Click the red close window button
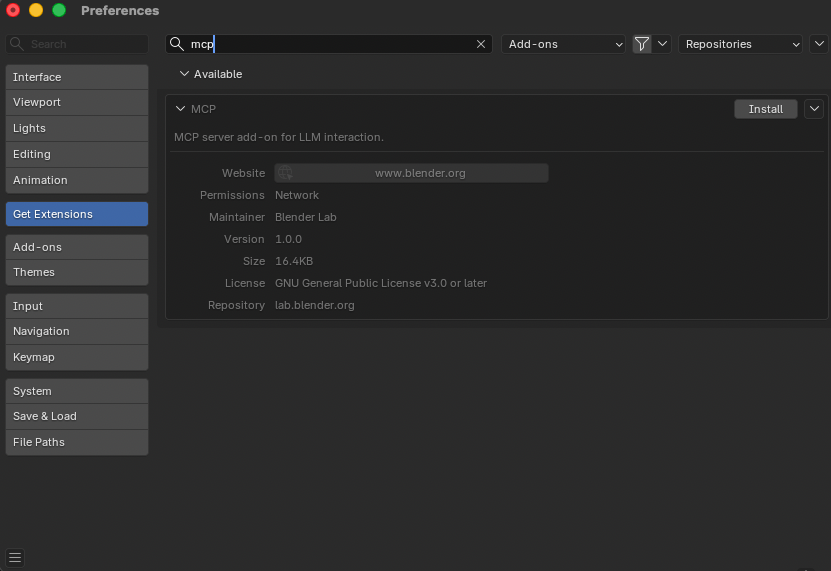Viewport: 831px width, 571px height. [13, 10]
